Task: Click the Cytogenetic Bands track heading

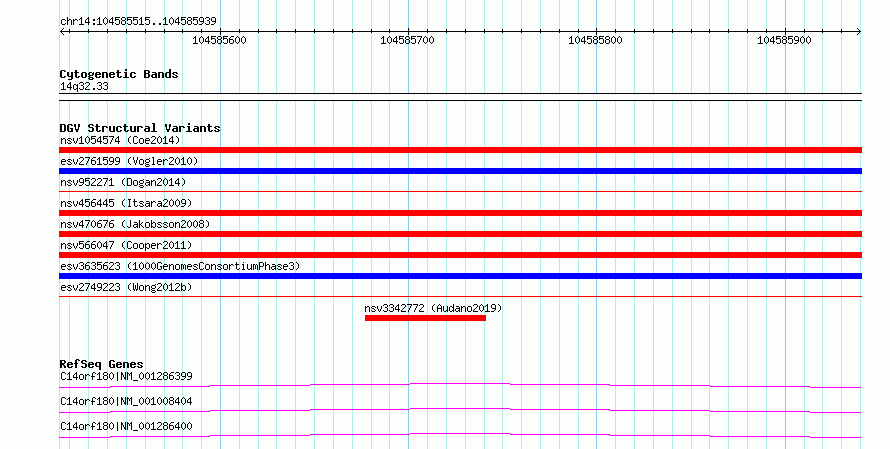Action: click(x=119, y=74)
